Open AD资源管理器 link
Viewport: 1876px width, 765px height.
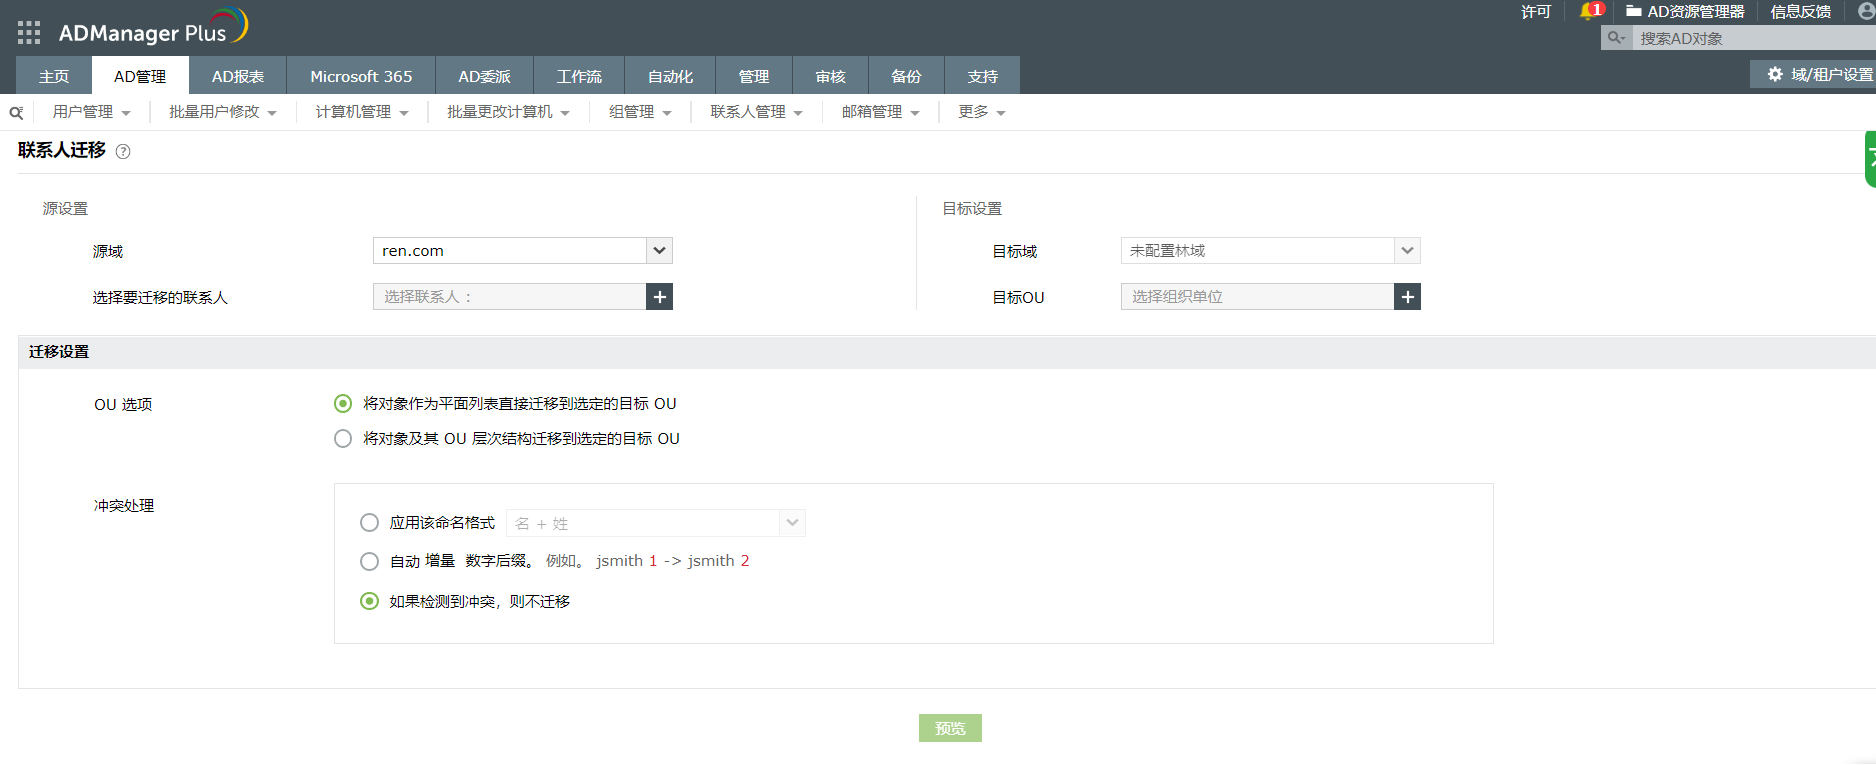pos(1695,11)
